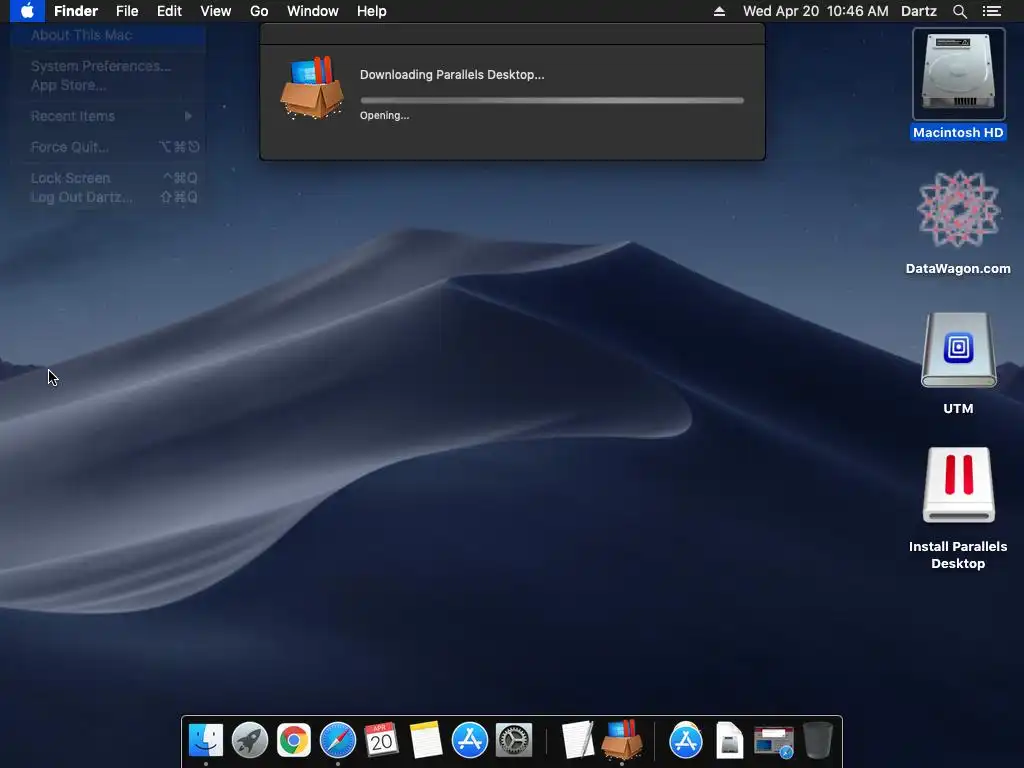The height and width of the screenshot is (768, 1024).
Task: Open Launchpad rocket in the Dock
Action: [249, 741]
